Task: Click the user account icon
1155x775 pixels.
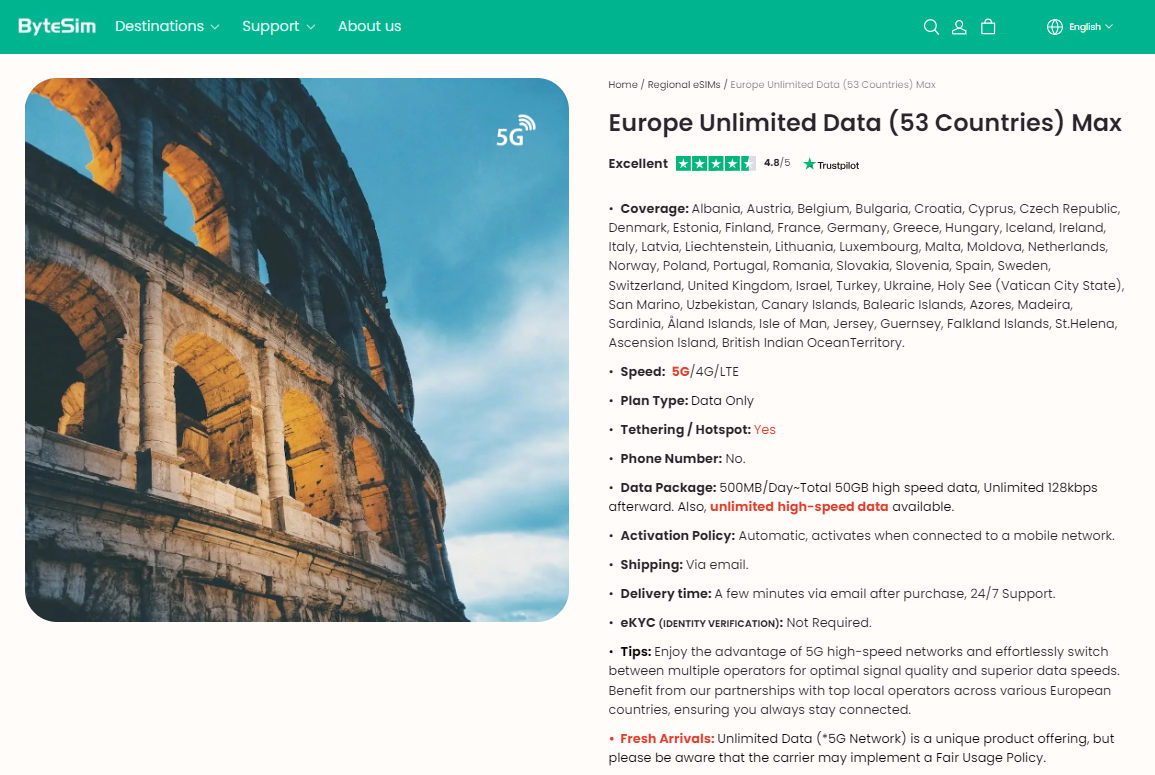Action: [959, 27]
